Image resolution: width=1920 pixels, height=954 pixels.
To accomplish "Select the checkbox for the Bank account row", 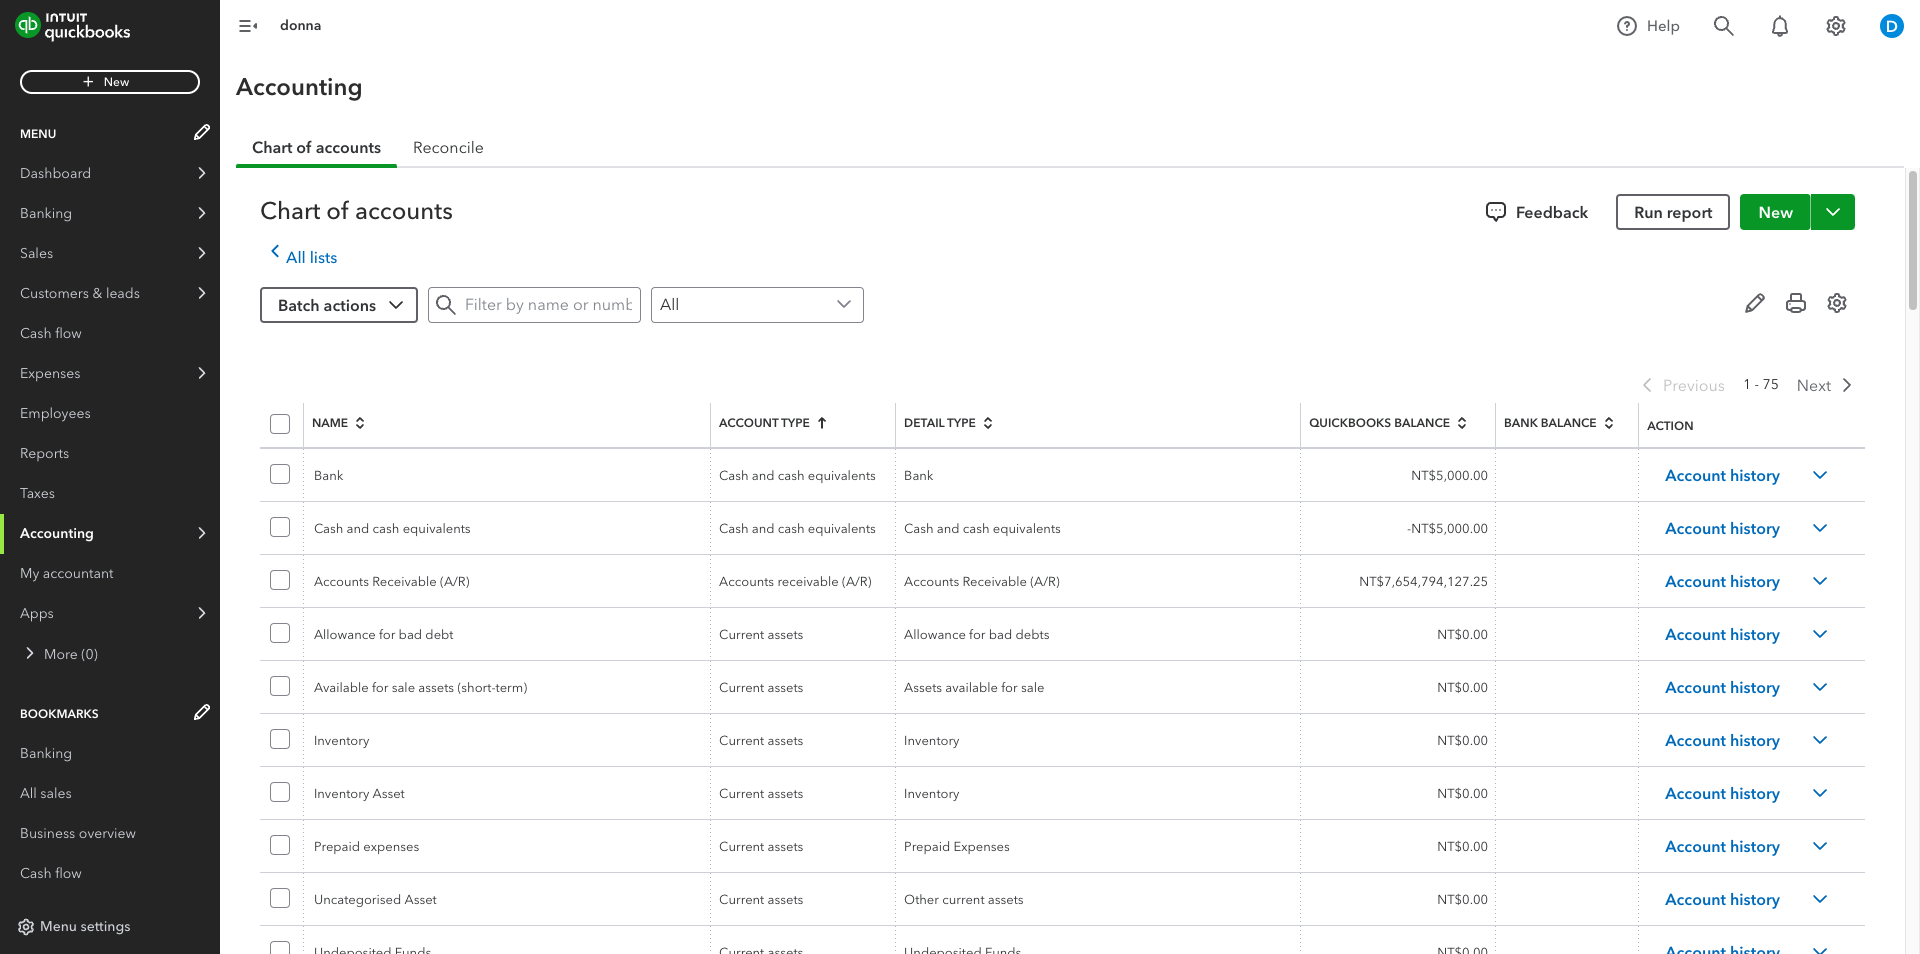I will coord(280,474).
